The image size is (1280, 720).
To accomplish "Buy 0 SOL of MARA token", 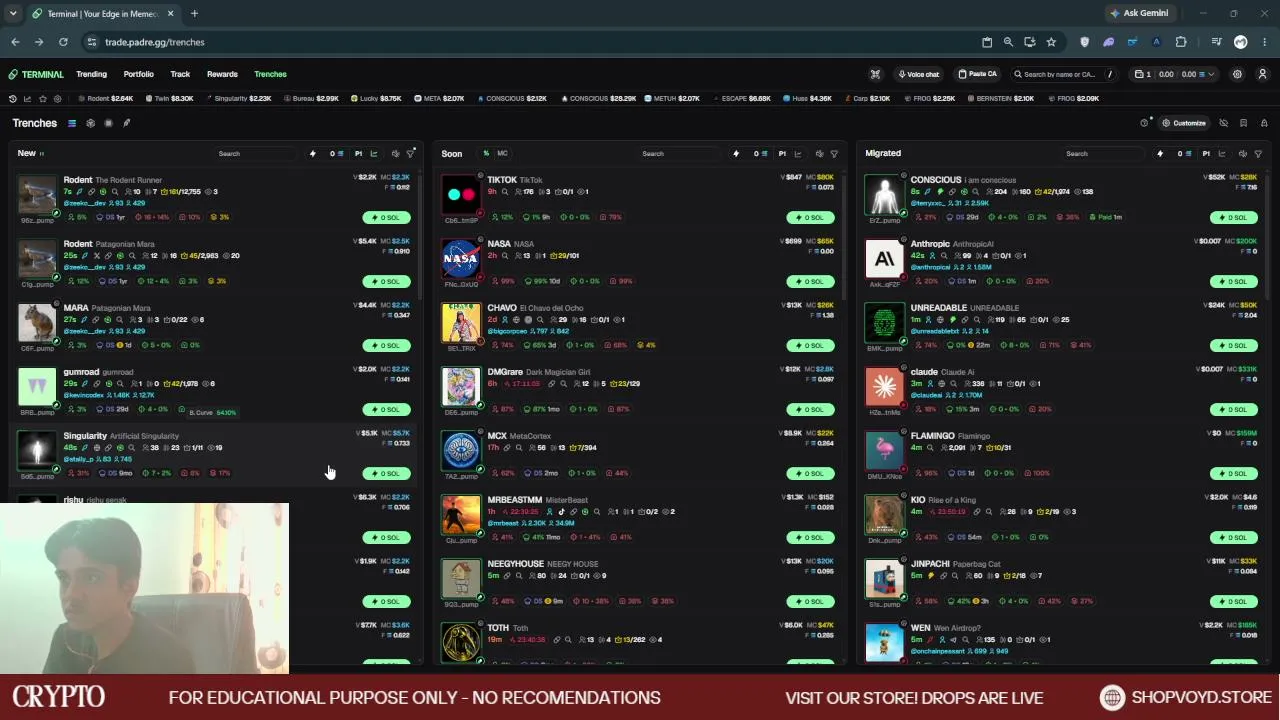I will tap(387, 345).
